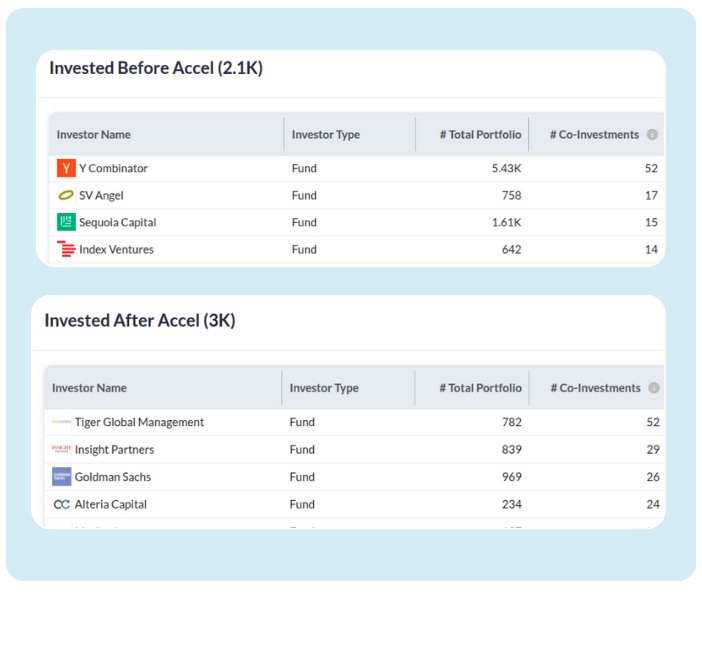Click Index Ventures' total portfolio value 642
This screenshot has height=665, width=702.
tap(511, 249)
